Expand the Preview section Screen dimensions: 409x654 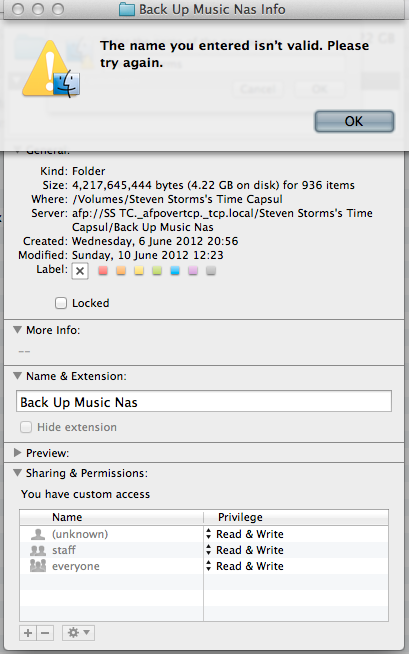(18, 453)
